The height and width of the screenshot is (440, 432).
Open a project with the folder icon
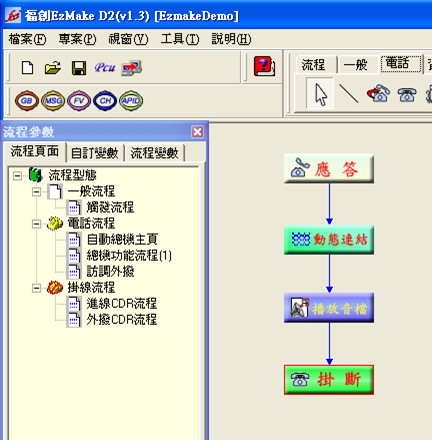click(53, 68)
